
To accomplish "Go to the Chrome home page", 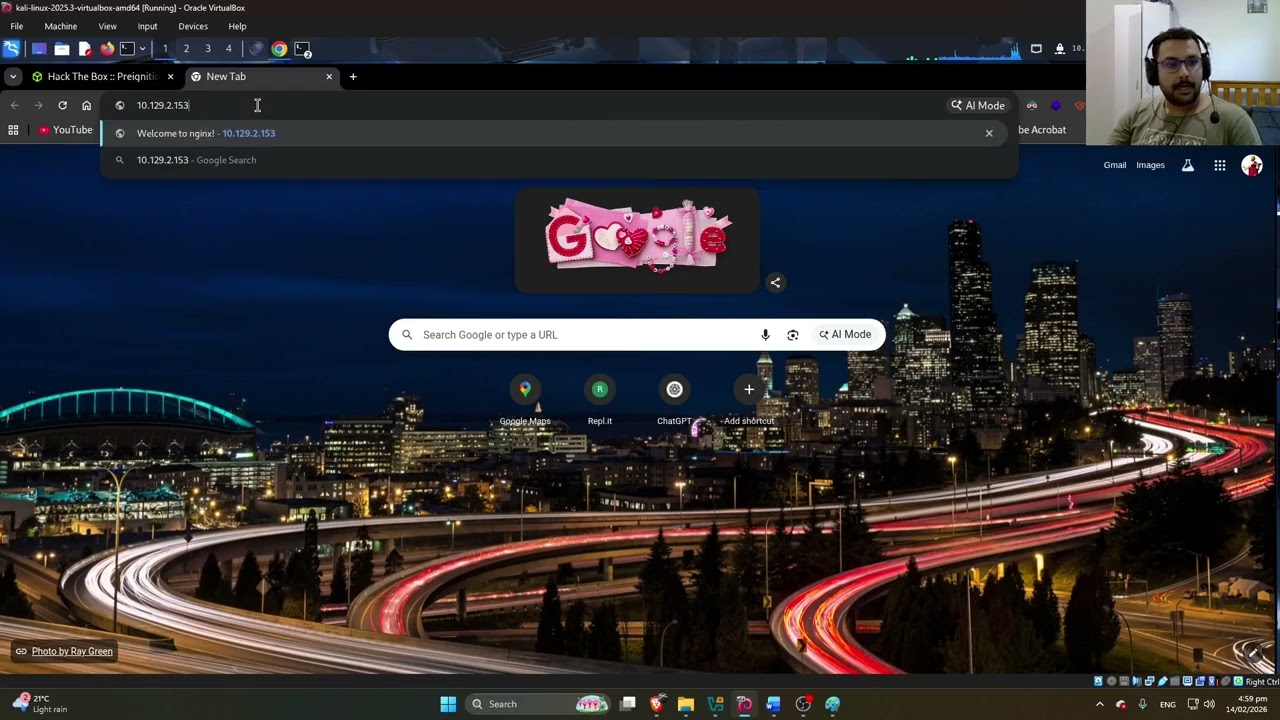I will 86,105.
